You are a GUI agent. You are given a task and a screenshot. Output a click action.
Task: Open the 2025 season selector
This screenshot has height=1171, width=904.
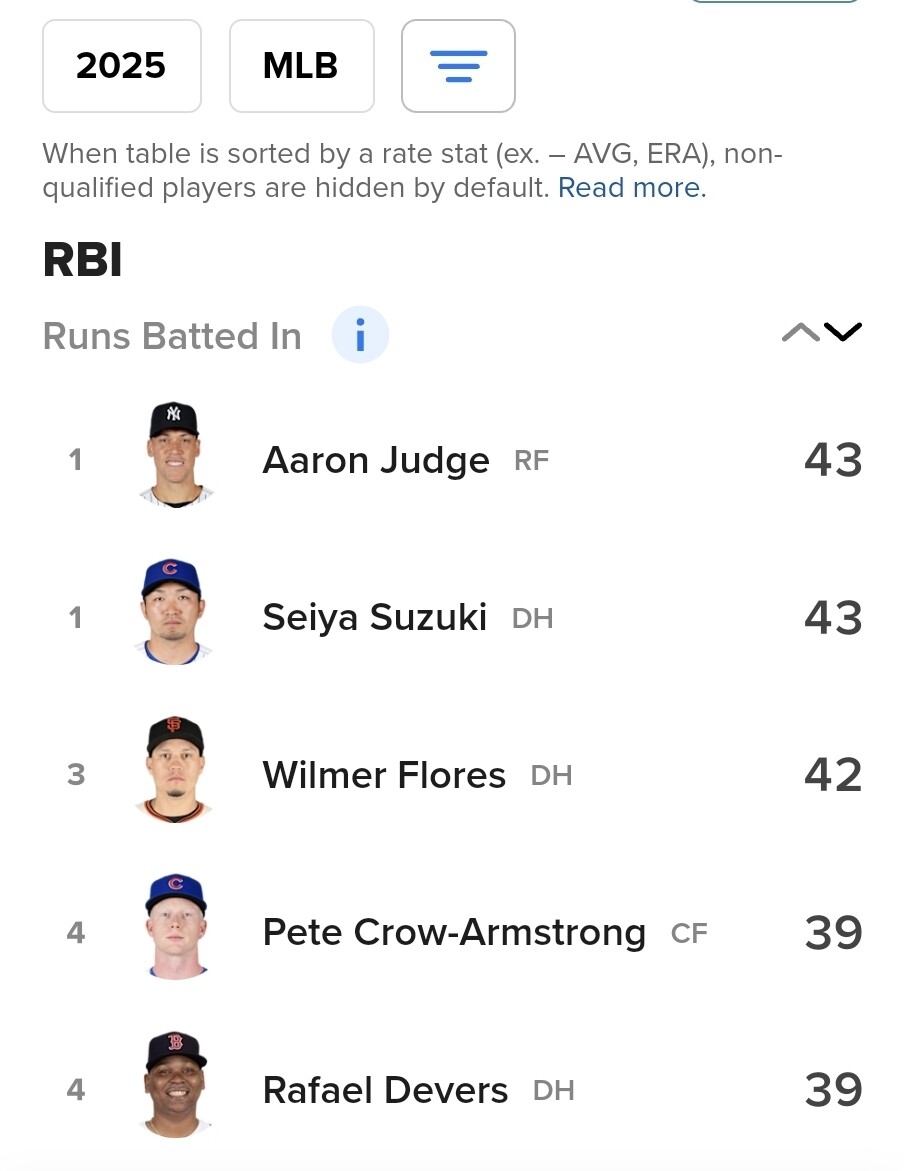122,66
